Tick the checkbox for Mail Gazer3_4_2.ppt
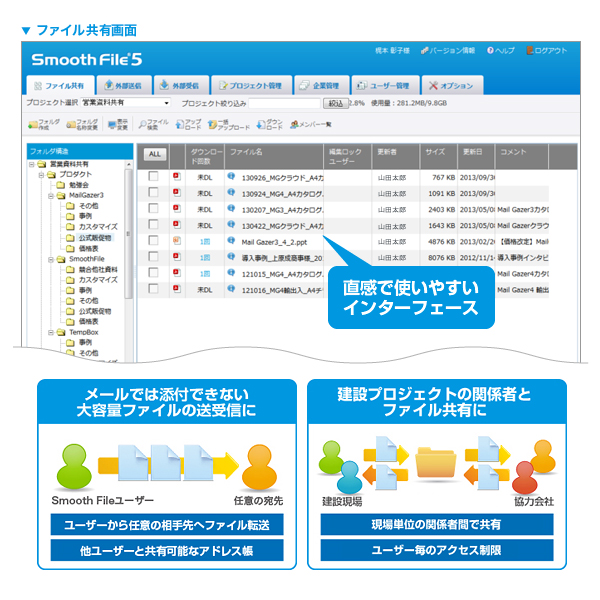 [x=154, y=241]
